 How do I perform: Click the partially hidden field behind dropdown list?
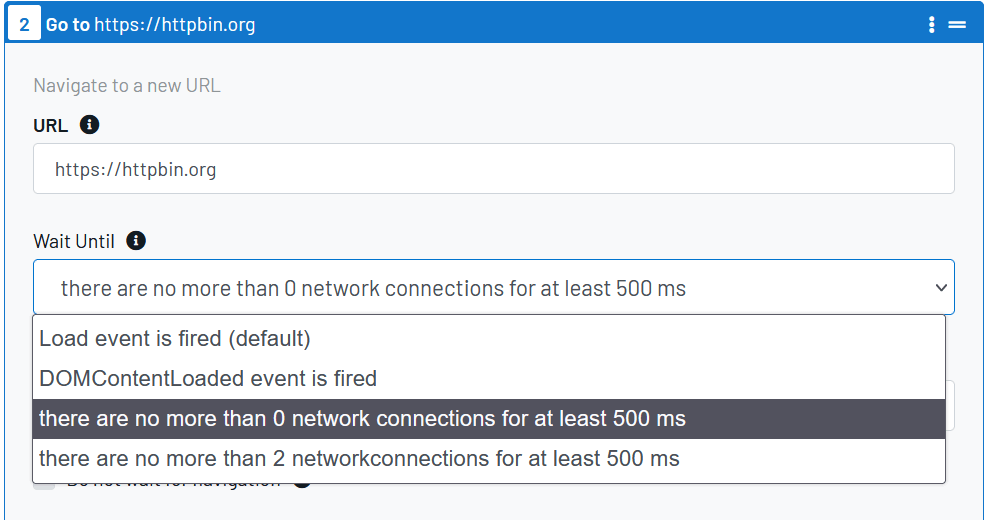(x=950, y=406)
